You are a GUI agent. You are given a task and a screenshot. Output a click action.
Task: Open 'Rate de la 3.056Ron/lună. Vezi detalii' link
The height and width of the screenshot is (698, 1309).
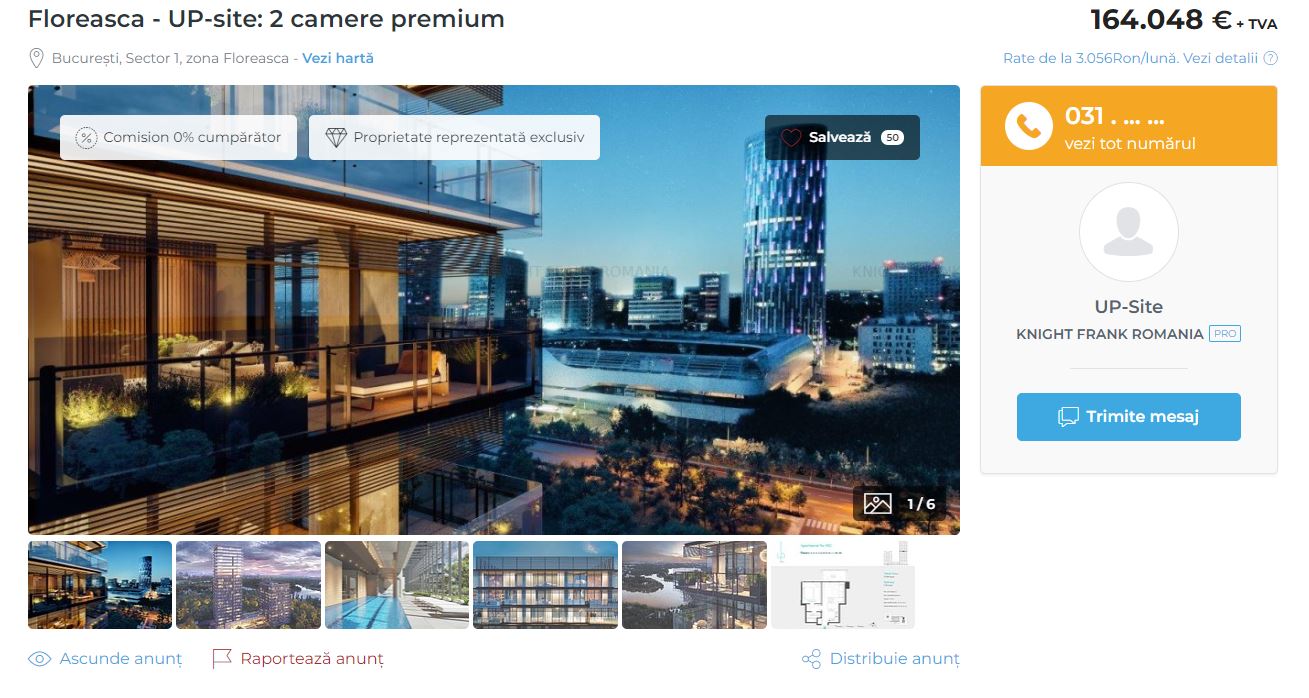[1130, 58]
